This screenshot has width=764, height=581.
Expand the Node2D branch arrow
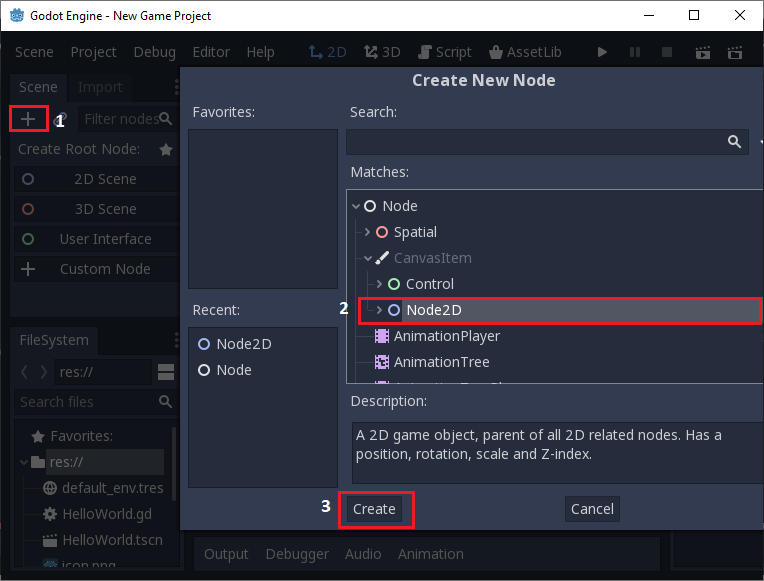tap(379, 310)
